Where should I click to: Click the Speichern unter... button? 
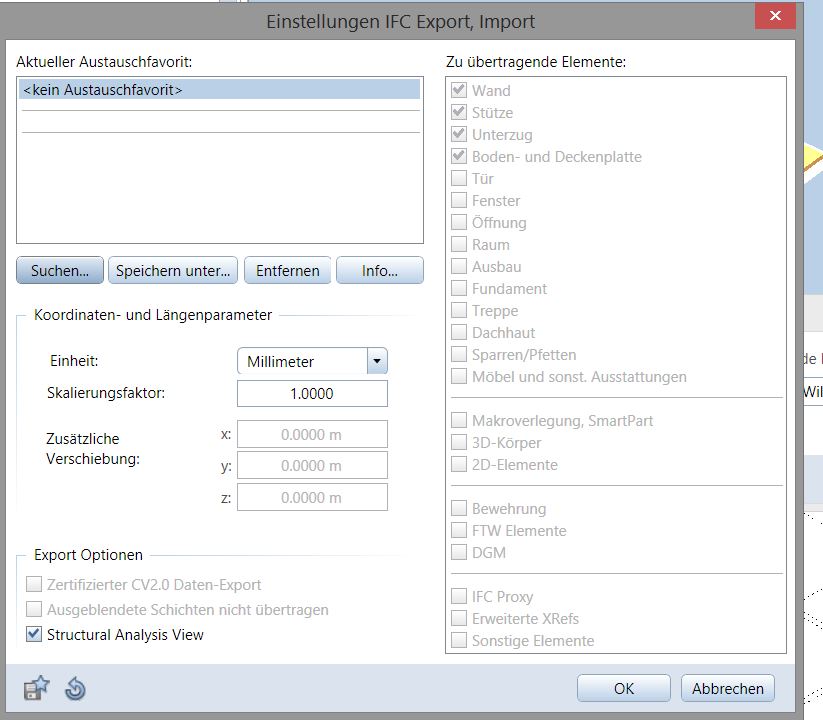click(x=174, y=271)
